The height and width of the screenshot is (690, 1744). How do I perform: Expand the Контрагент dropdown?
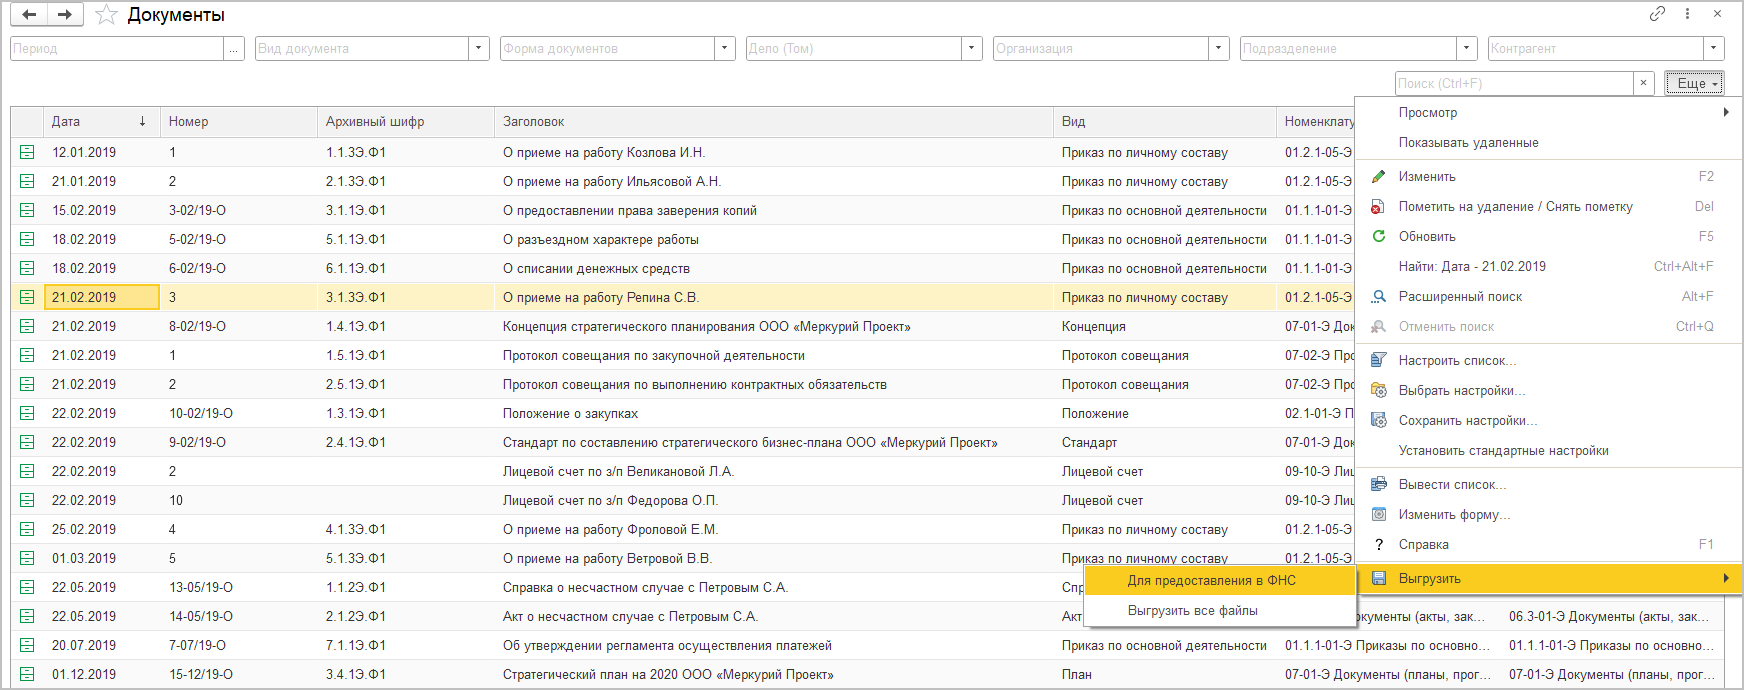pyautogui.click(x=1714, y=48)
